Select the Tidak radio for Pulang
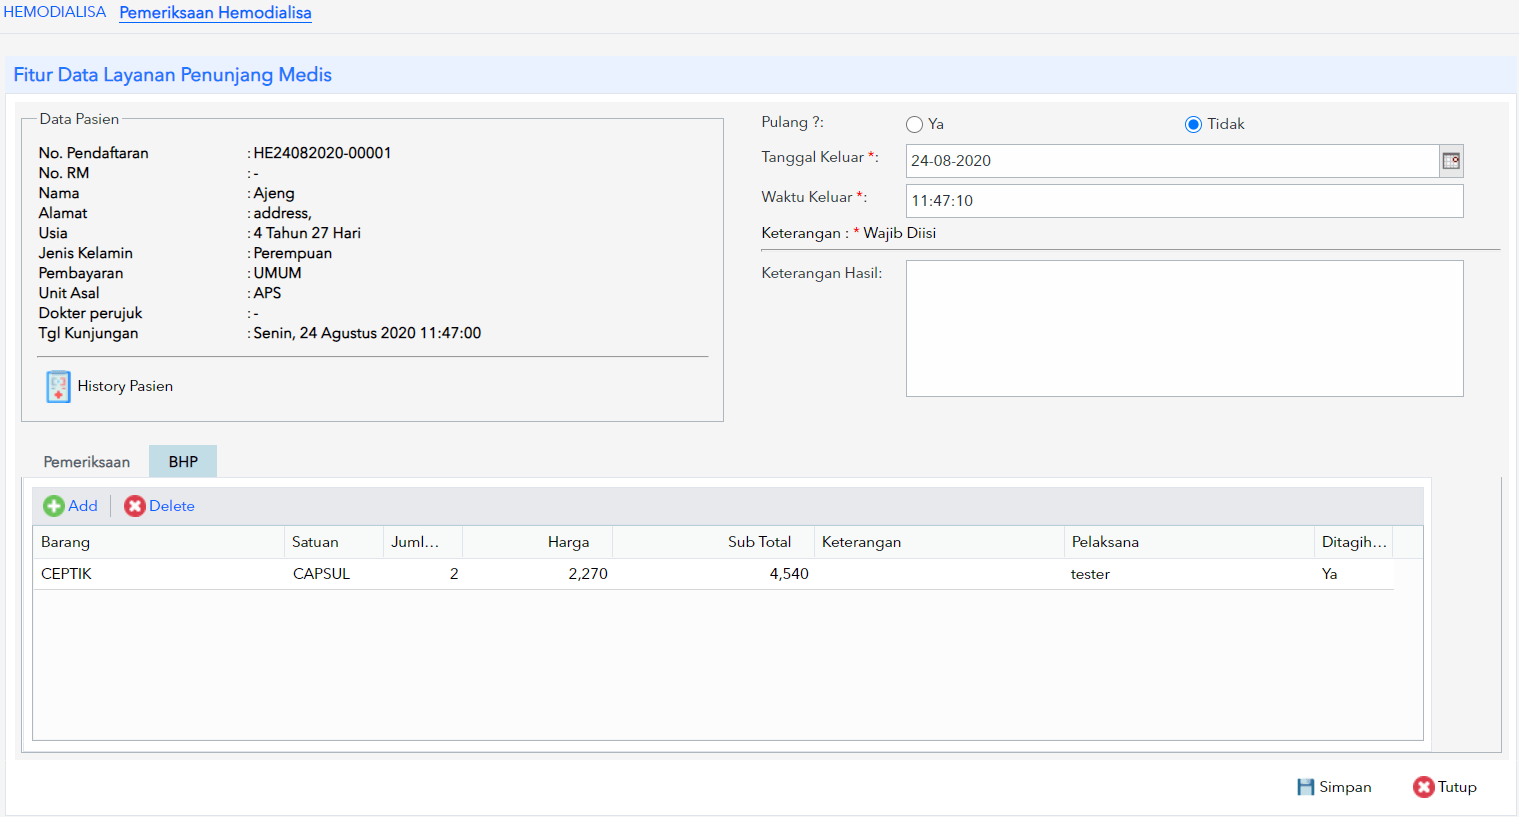 1193,125
